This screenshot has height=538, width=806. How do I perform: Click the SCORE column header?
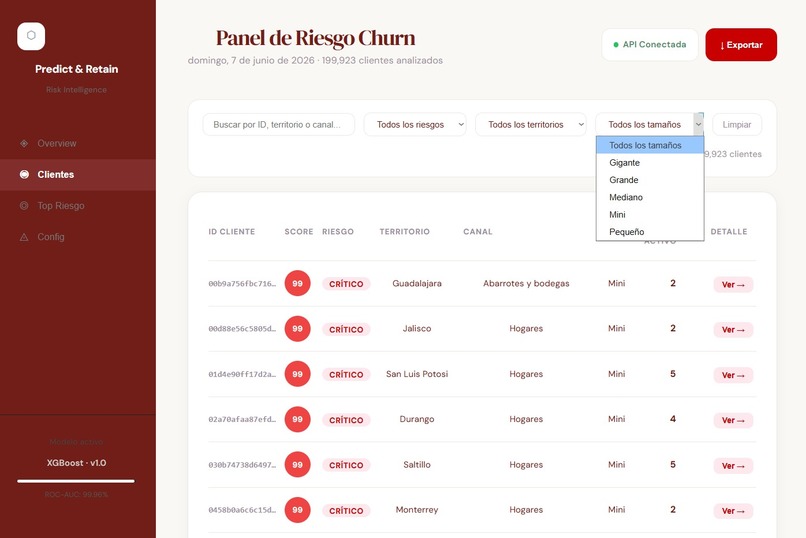pos(299,232)
